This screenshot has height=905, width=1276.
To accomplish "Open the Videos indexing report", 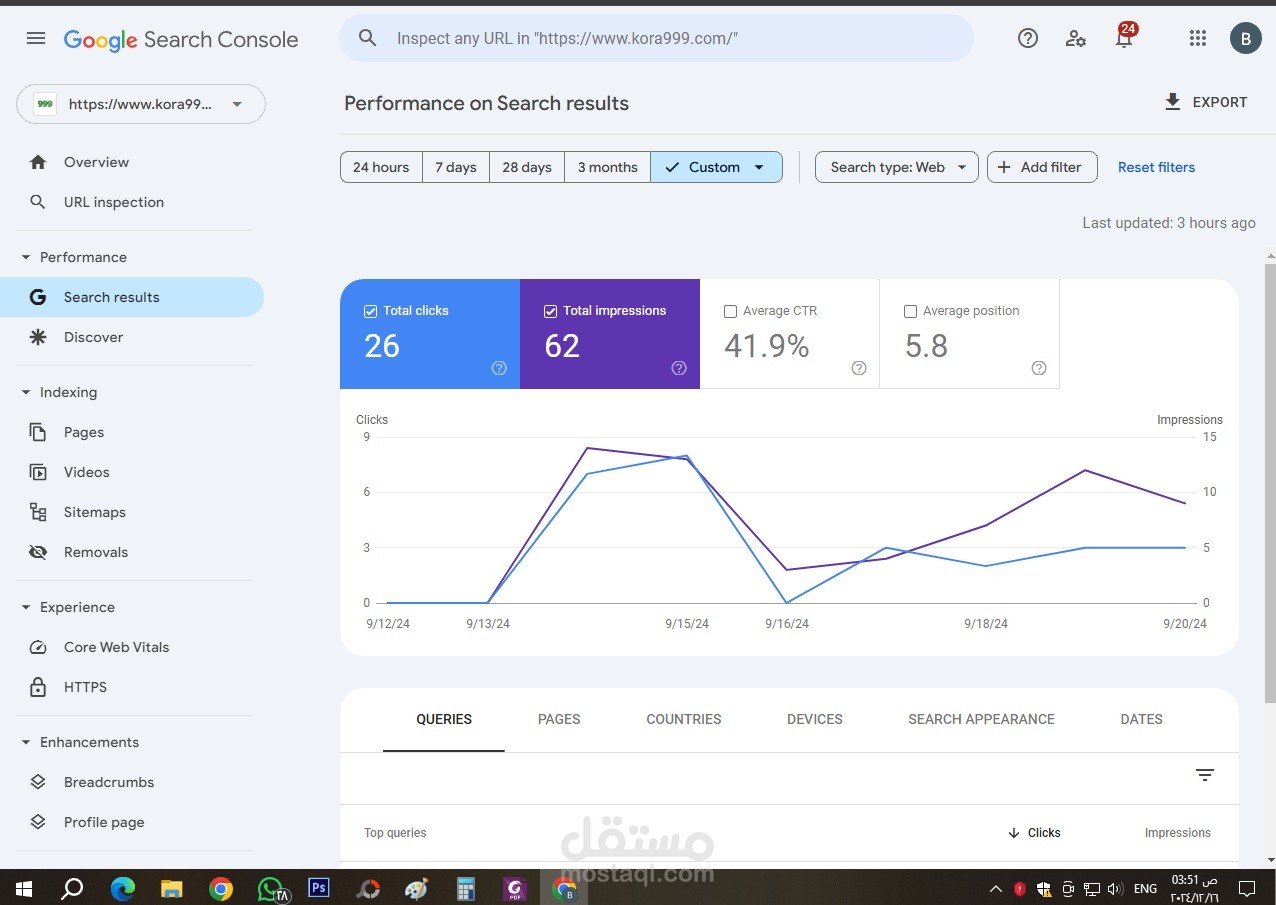I will tap(132, 472).
